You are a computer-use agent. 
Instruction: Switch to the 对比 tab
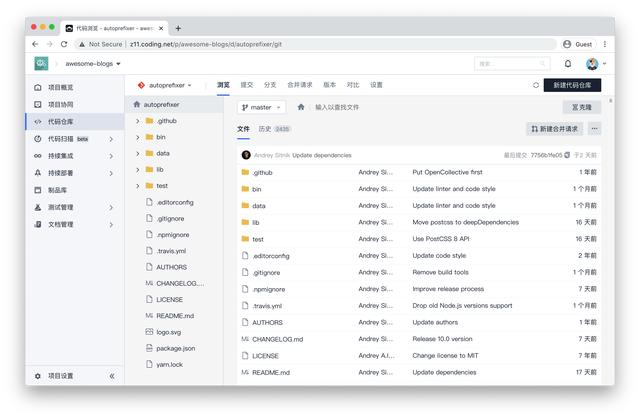coord(353,85)
